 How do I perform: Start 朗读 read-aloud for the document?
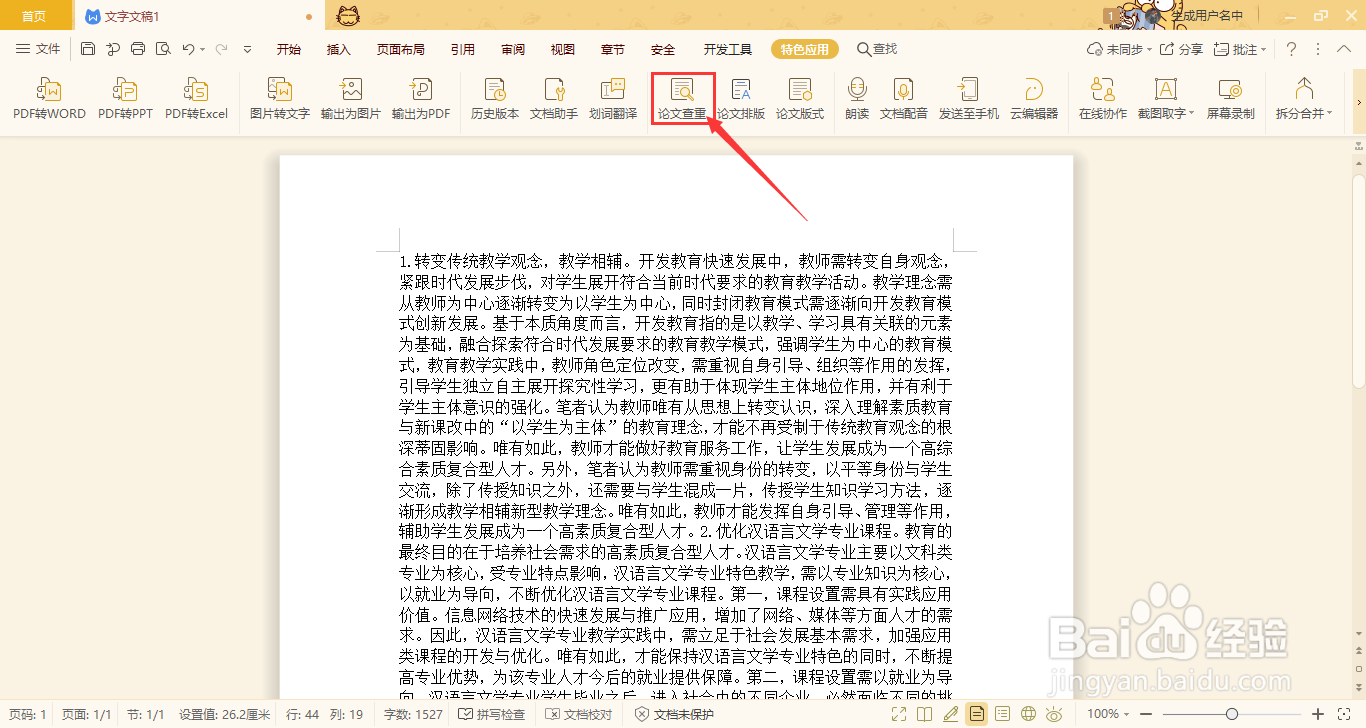click(856, 99)
